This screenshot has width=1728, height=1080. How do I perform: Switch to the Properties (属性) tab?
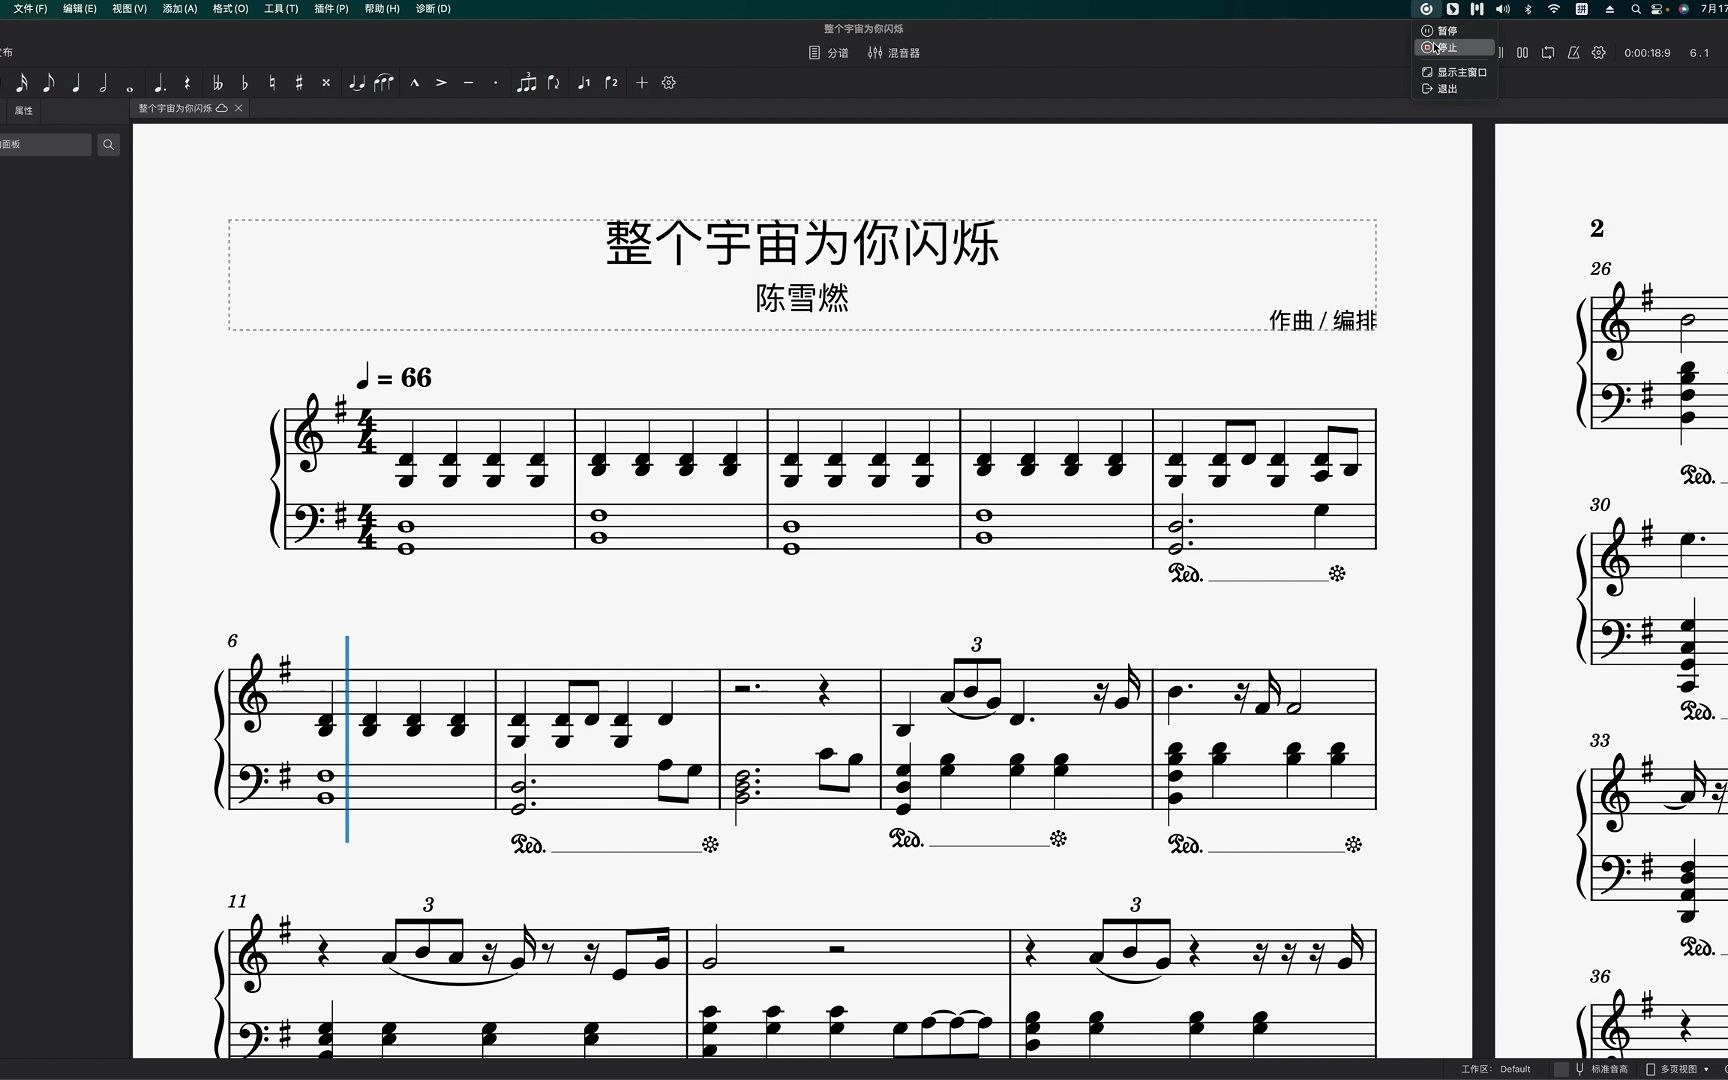click(x=24, y=111)
